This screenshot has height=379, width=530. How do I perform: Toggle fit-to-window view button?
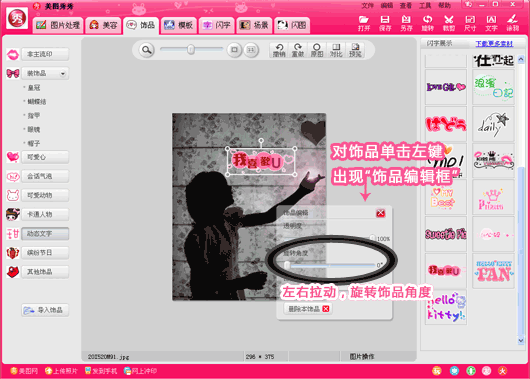[234, 50]
